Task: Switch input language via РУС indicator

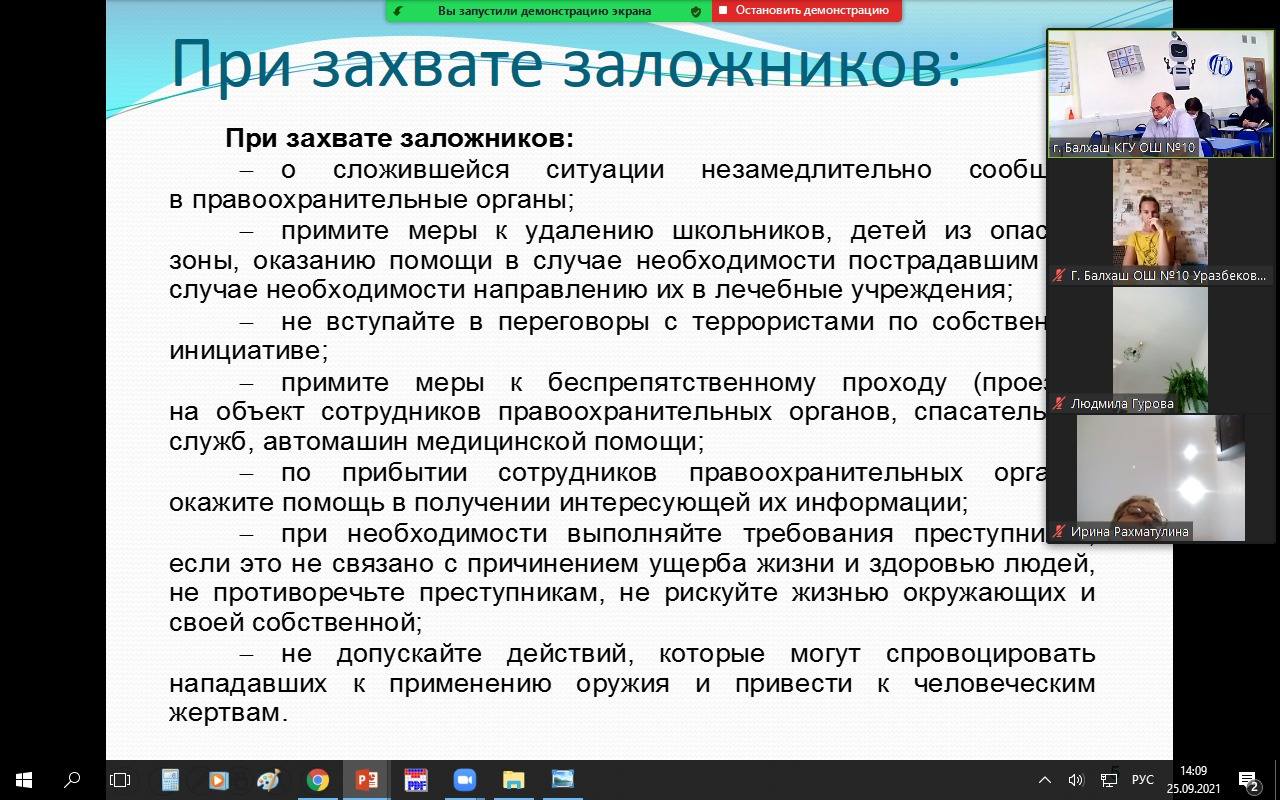Action: [x=1142, y=780]
